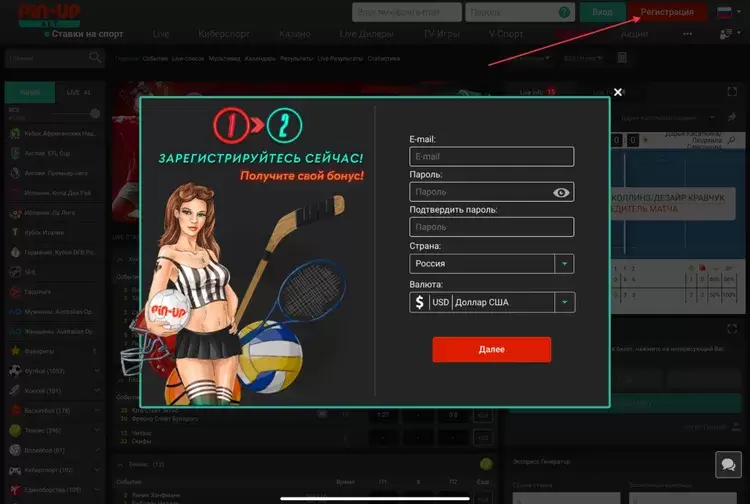
Task: Expand the Футбол (1053) chevron
Action: point(97,371)
